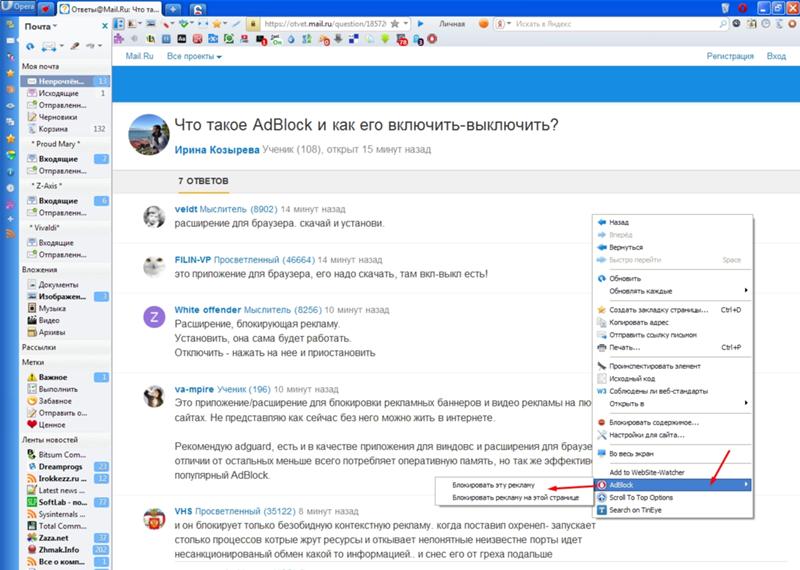This screenshot has width=800, height=570.
Task: Select the Важное label
Action: pyautogui.click(x=65, y=377)
